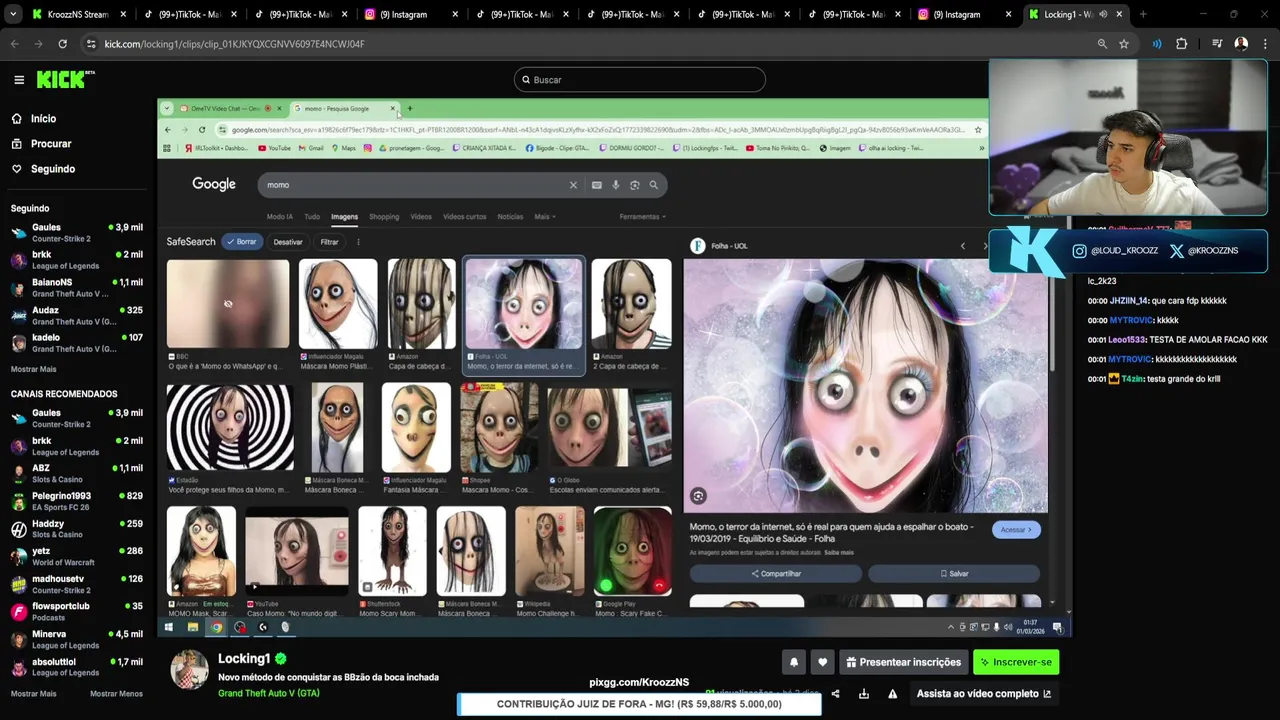Open the Kick sidebar hamburger menu
The image size is (1280, 720).
click(x=19, y=80)
